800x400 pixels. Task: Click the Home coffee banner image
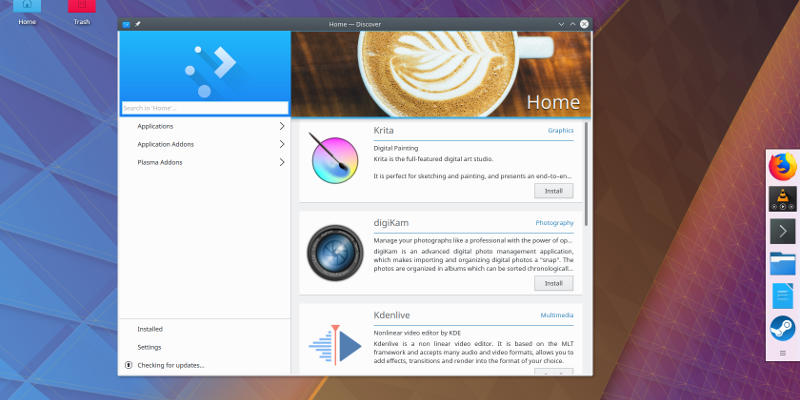(441, 74)
